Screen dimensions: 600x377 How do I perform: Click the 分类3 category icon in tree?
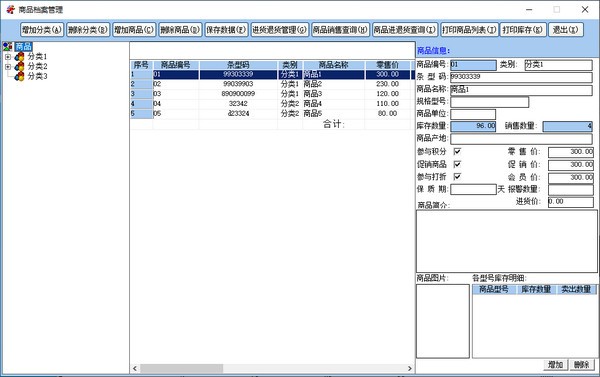pyautogui.click(x=19, y=77)
